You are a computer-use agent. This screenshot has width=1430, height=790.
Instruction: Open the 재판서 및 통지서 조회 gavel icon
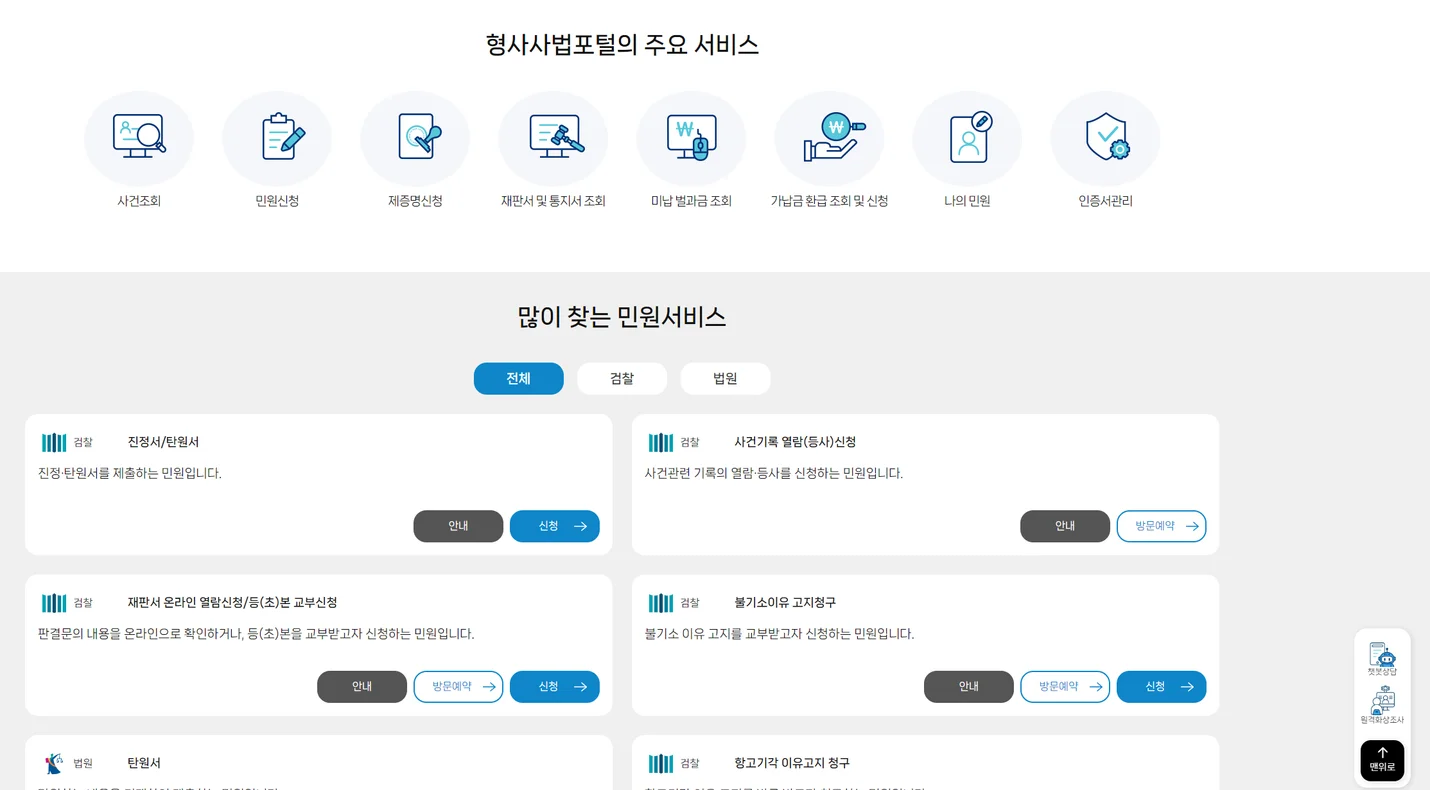tap(553, 138)
